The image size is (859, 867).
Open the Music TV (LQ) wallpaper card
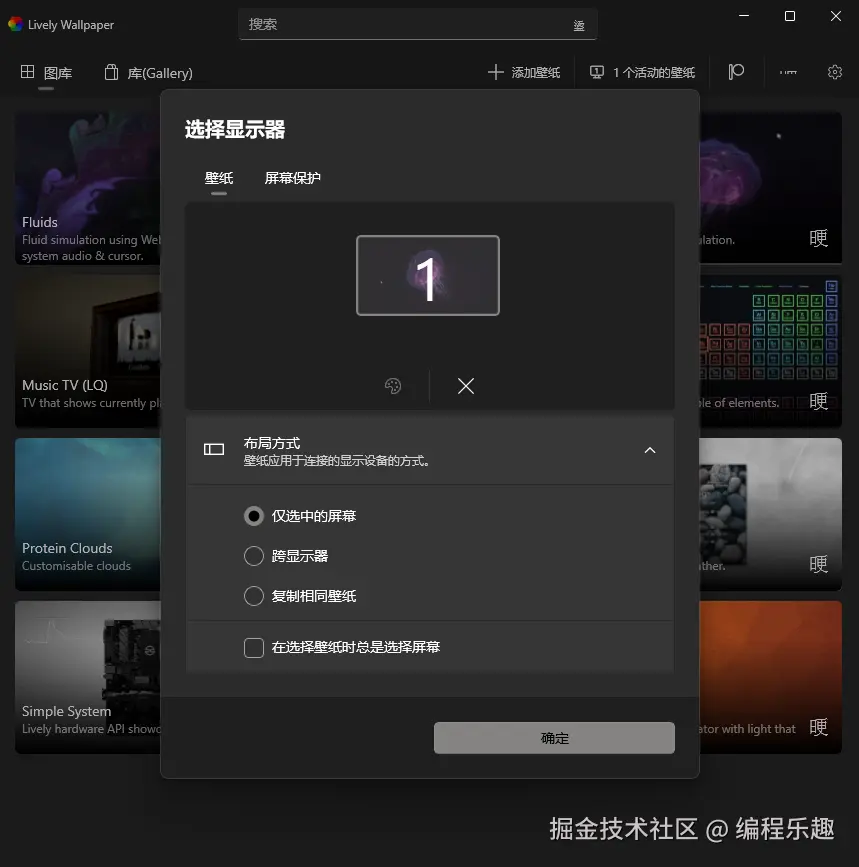(88, 351)
